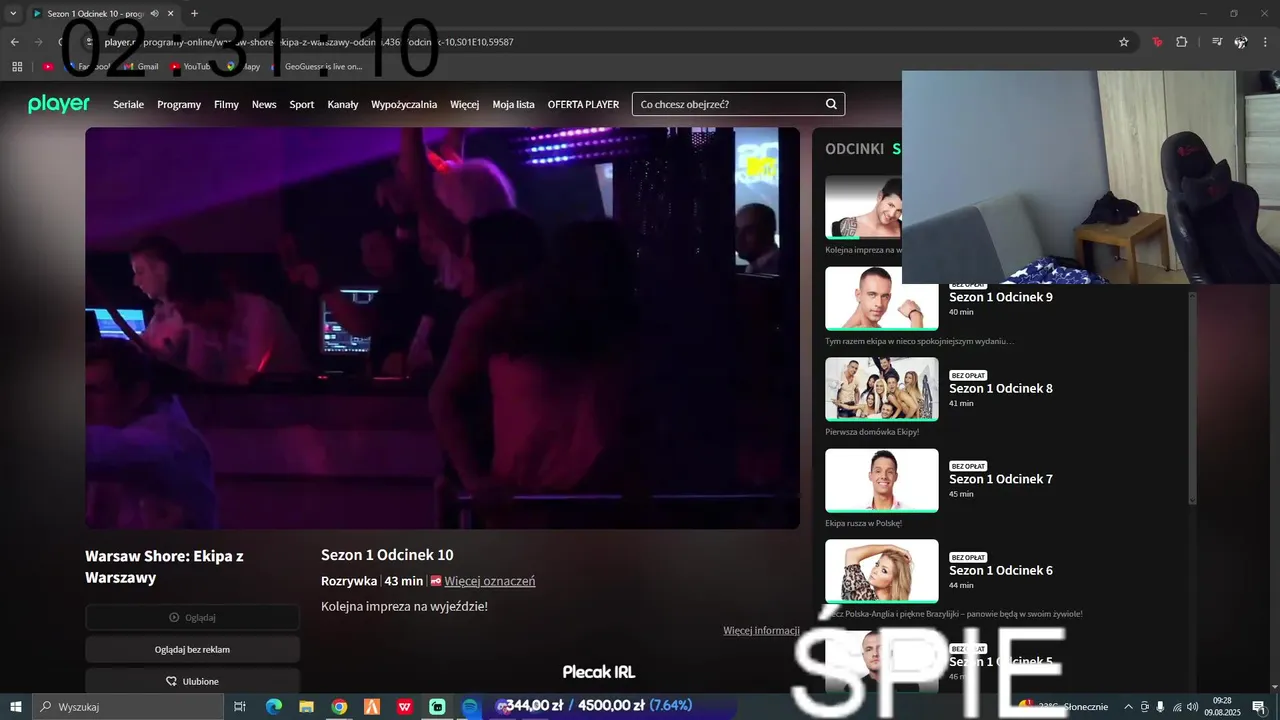The height and width of the screenshot is (720, 1280).
Task: Open Sezon 1 Odcinek 7 thumbnail
Action: 882,480
